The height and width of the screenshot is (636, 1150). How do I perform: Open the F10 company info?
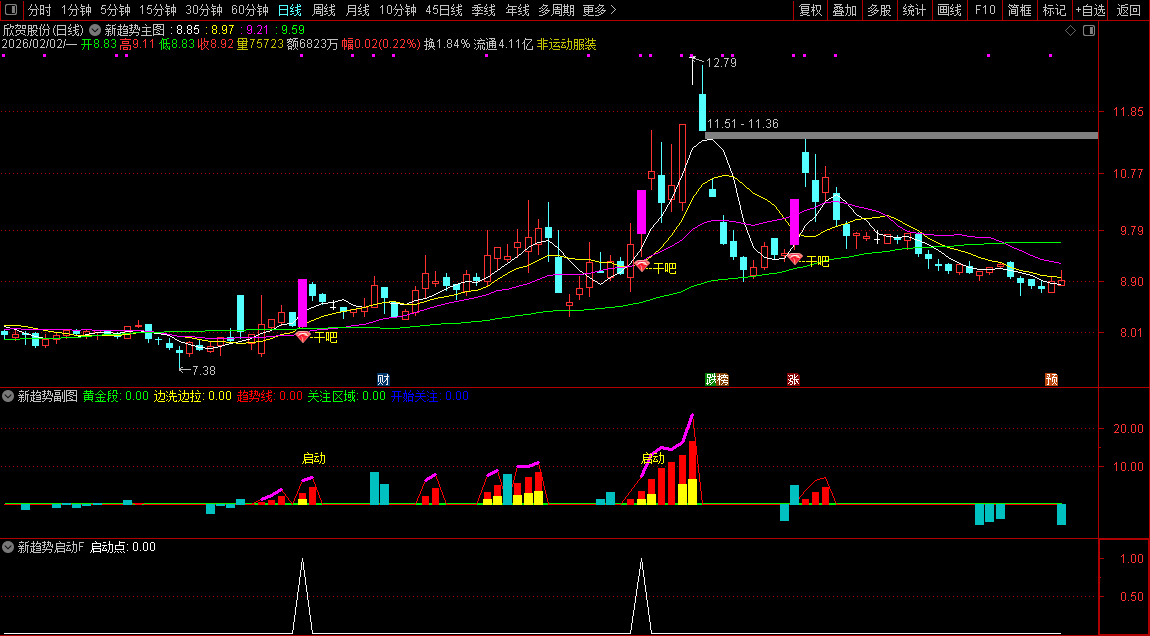[x=985, y=10]
